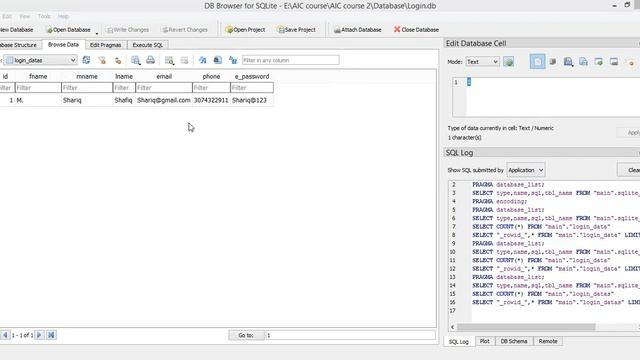Image resolution: width=640 pixels, height=360 pixels.
Task: Click Write Changes in the toolbar
Action: (x=128, y=30)
